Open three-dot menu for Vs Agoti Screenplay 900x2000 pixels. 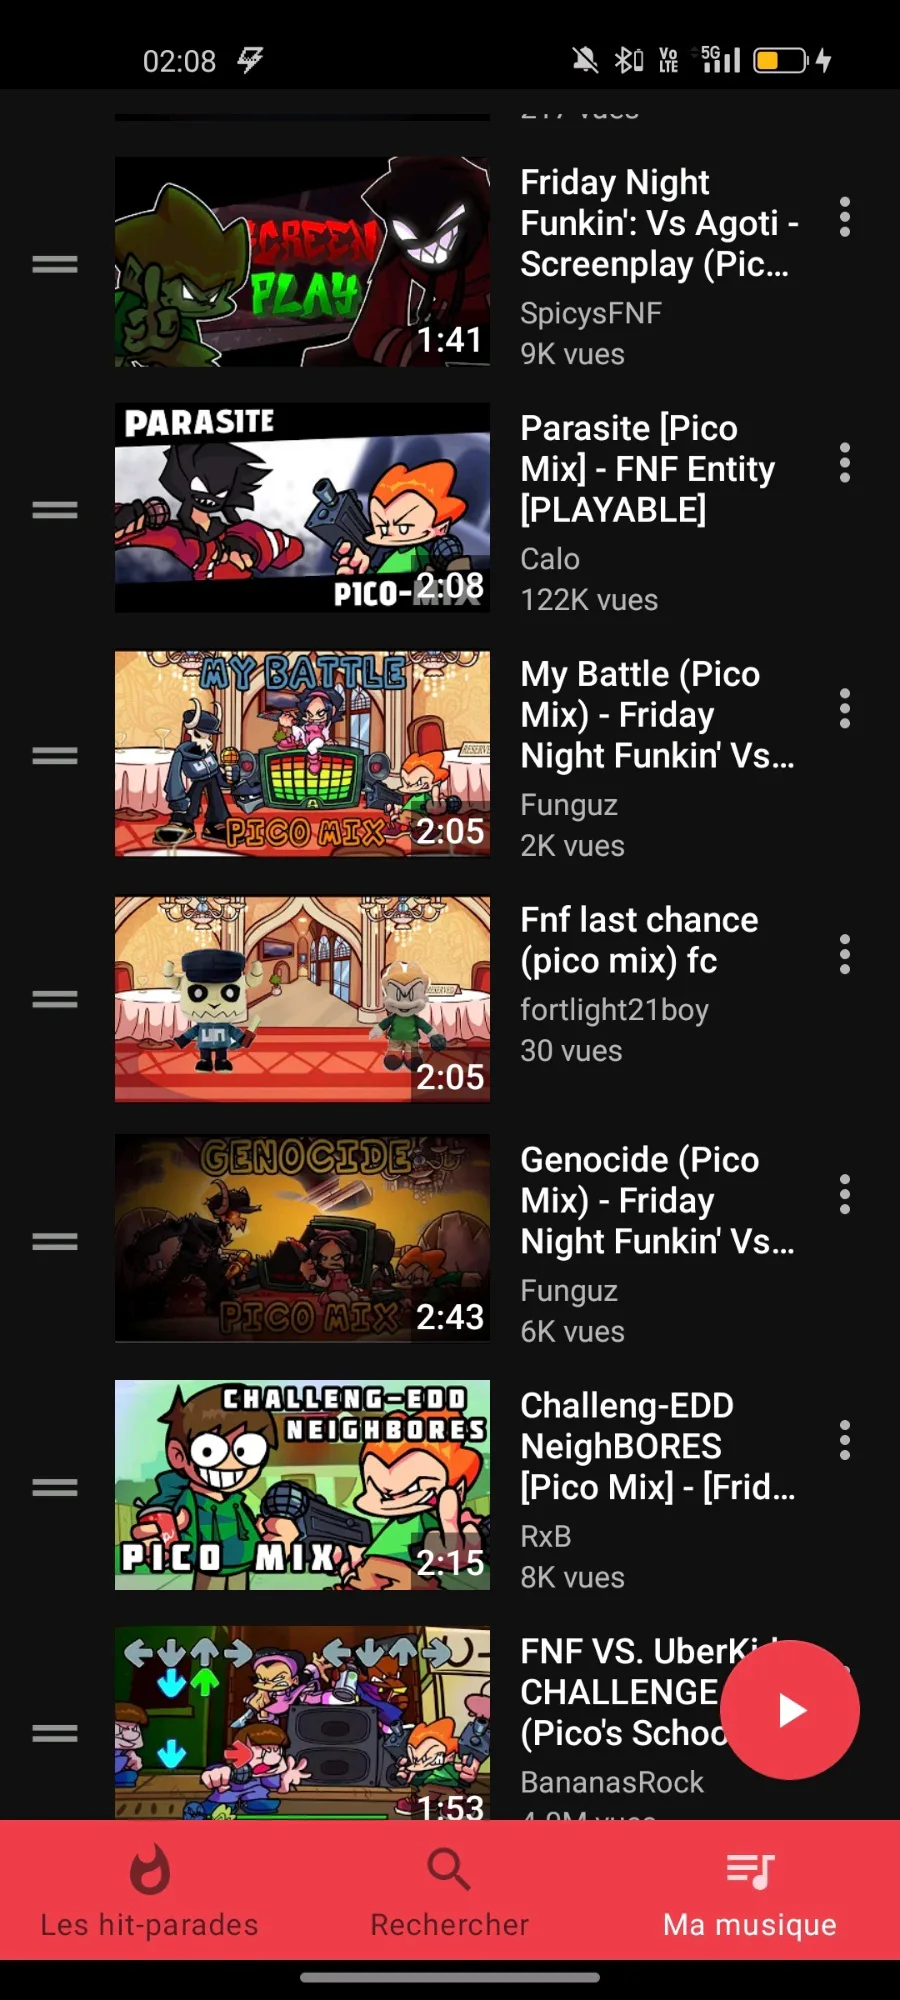845,217
